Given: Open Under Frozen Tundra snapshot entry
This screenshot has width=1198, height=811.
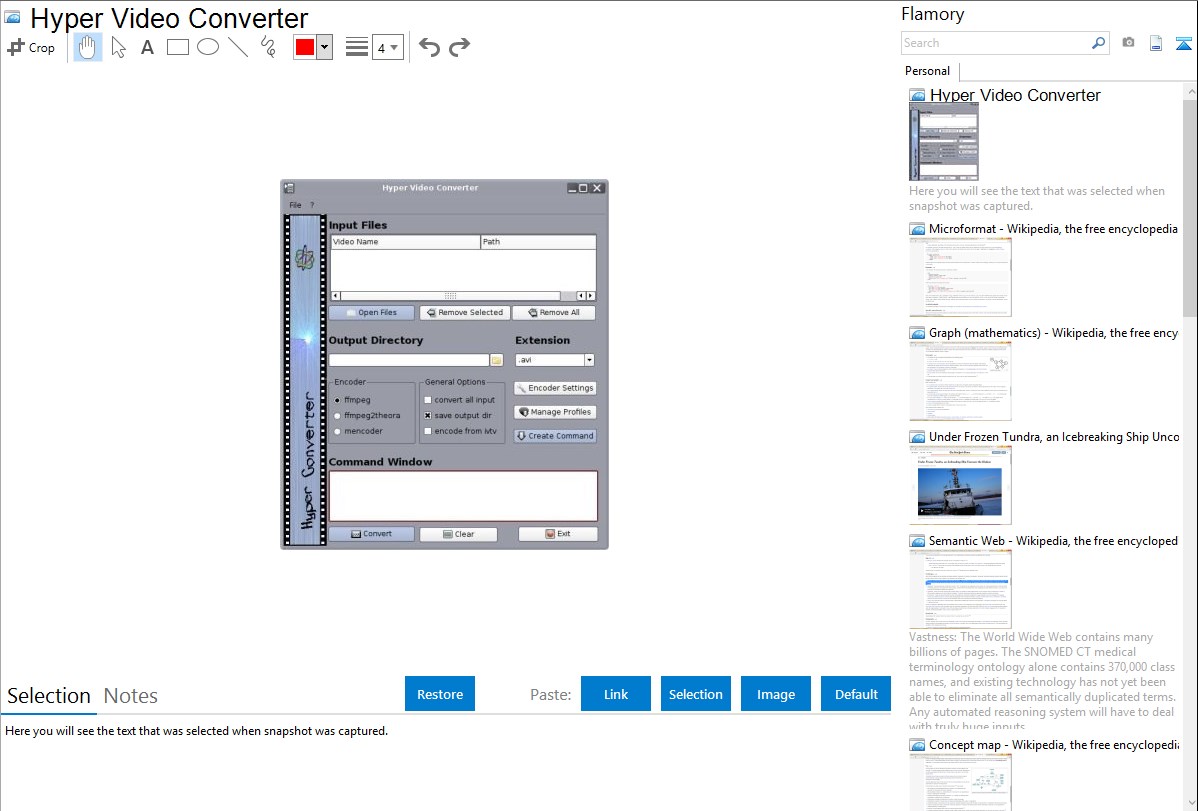Looking at the screenshot, I should pyautogui.click(x=1054, y=436).
